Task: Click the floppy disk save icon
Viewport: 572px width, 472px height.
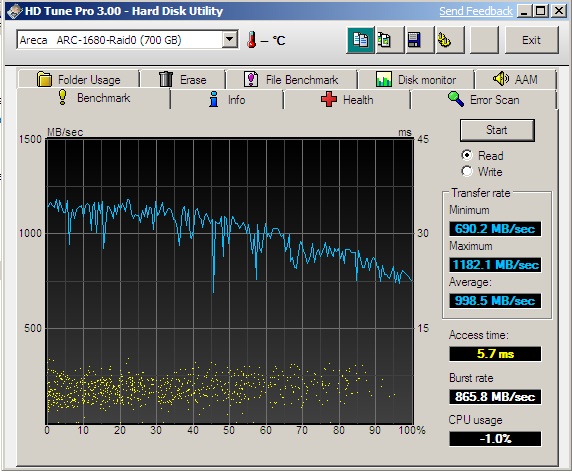Action: (420, 40)
